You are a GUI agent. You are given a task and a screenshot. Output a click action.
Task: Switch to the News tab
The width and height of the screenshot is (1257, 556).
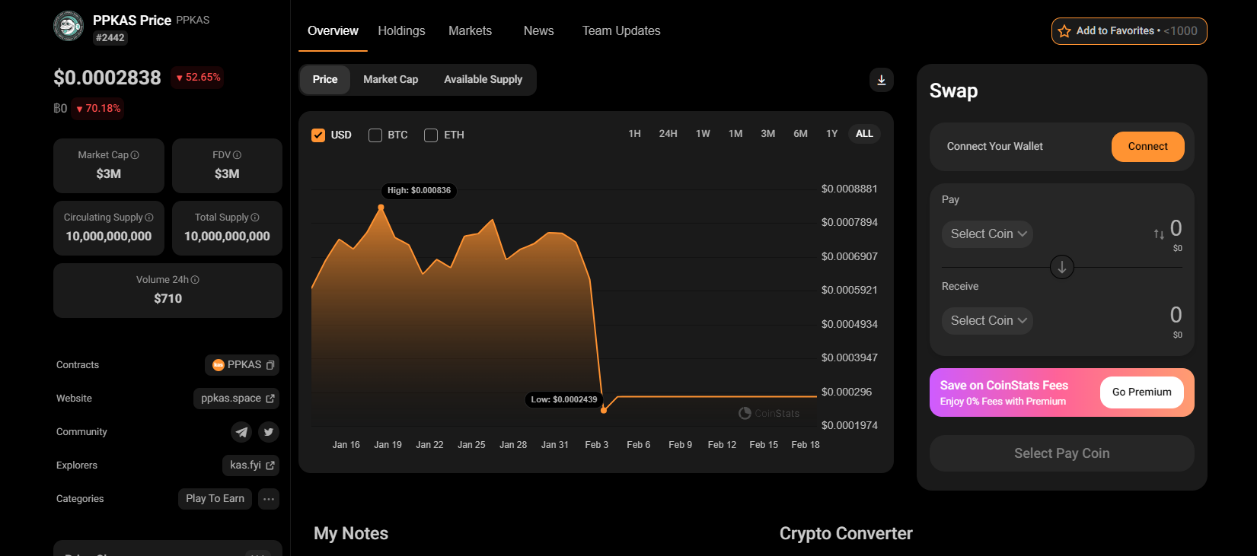pyautogui.click(x=538, y=31)
